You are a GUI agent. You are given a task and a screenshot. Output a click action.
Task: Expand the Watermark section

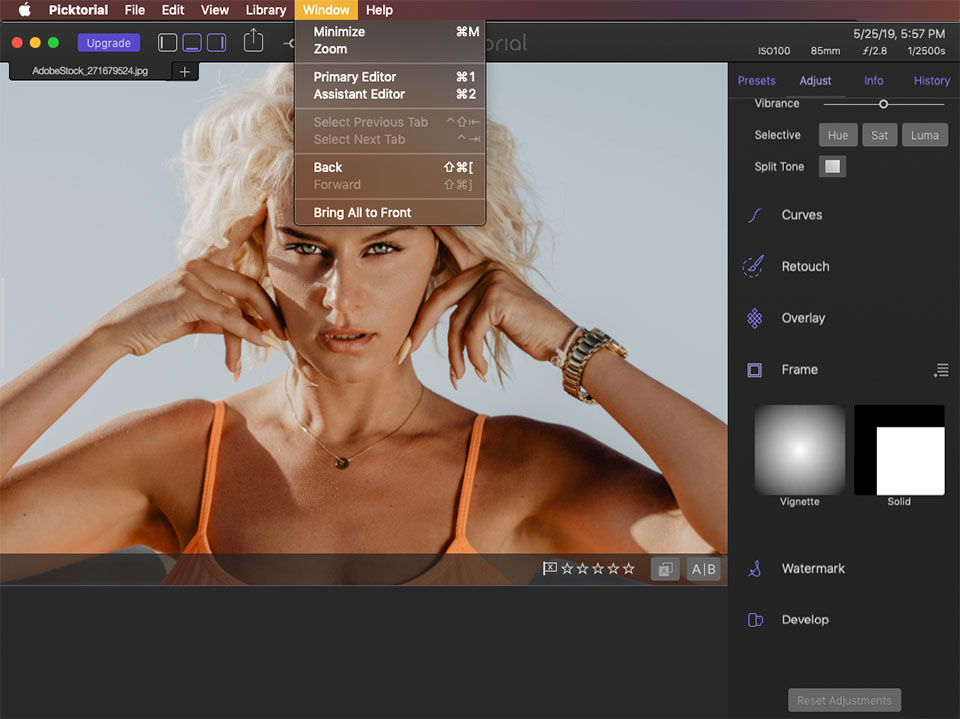tap(813, 568)
